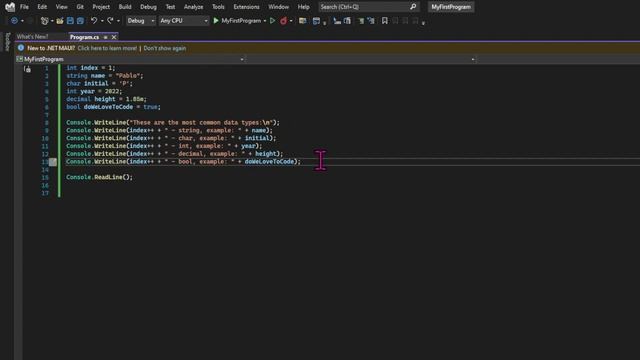Screen dimensions: 640x360
Task: Click Start Without Debugging outline play icon
Action: click(272, 21)
